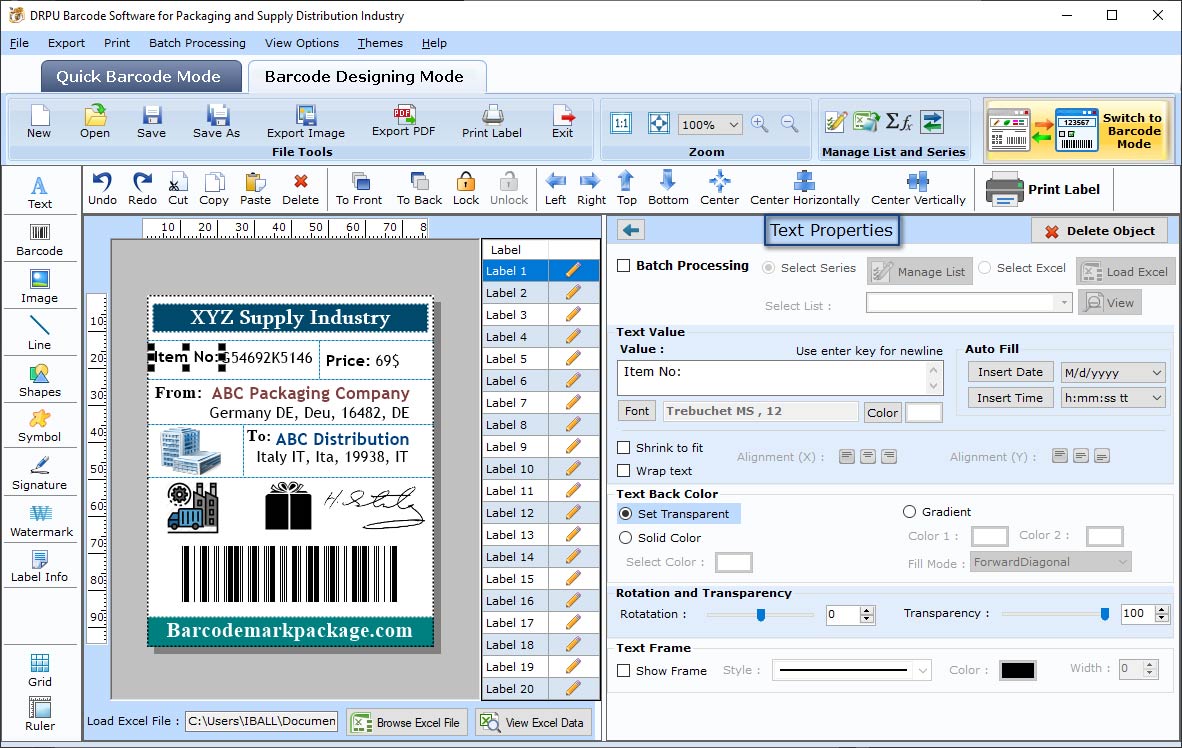Send selected object To Back

coord(419,189)
